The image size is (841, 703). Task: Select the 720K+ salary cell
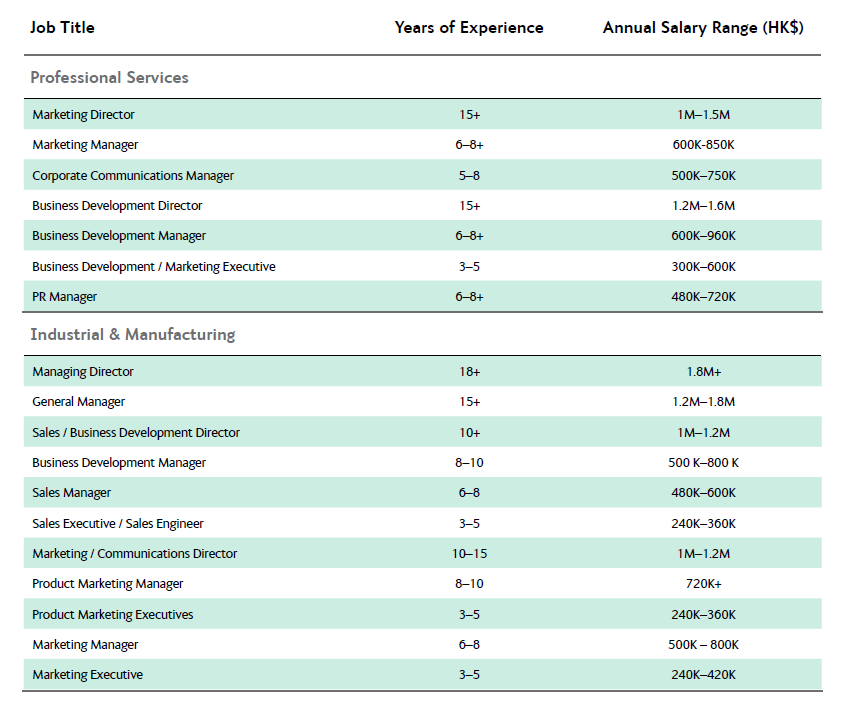tap(703, 583)
